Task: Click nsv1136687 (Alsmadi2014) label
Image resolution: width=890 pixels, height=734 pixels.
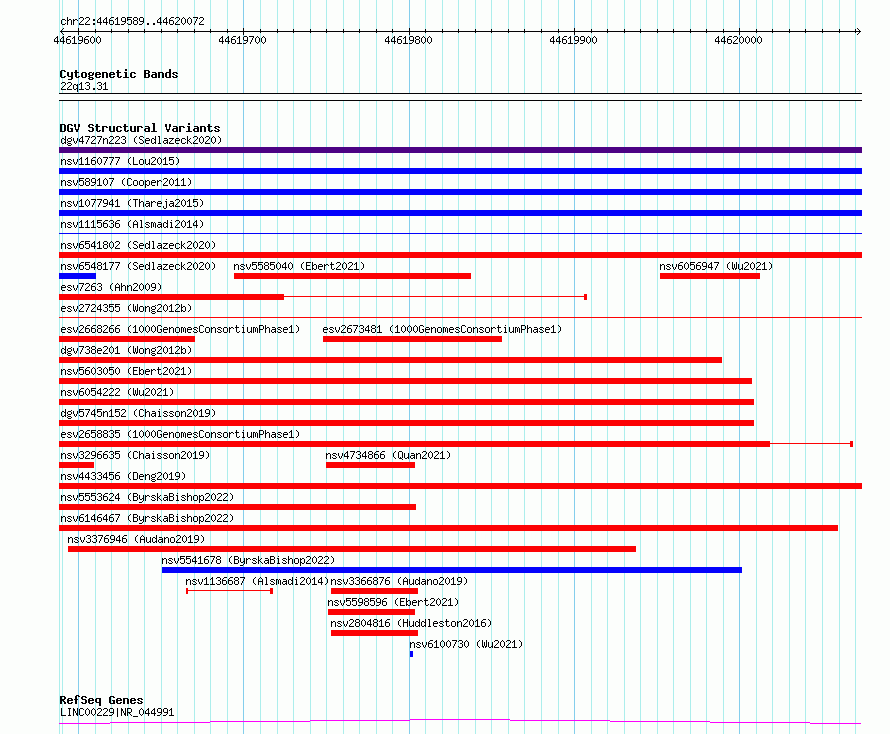Action: tap(257, 581)
